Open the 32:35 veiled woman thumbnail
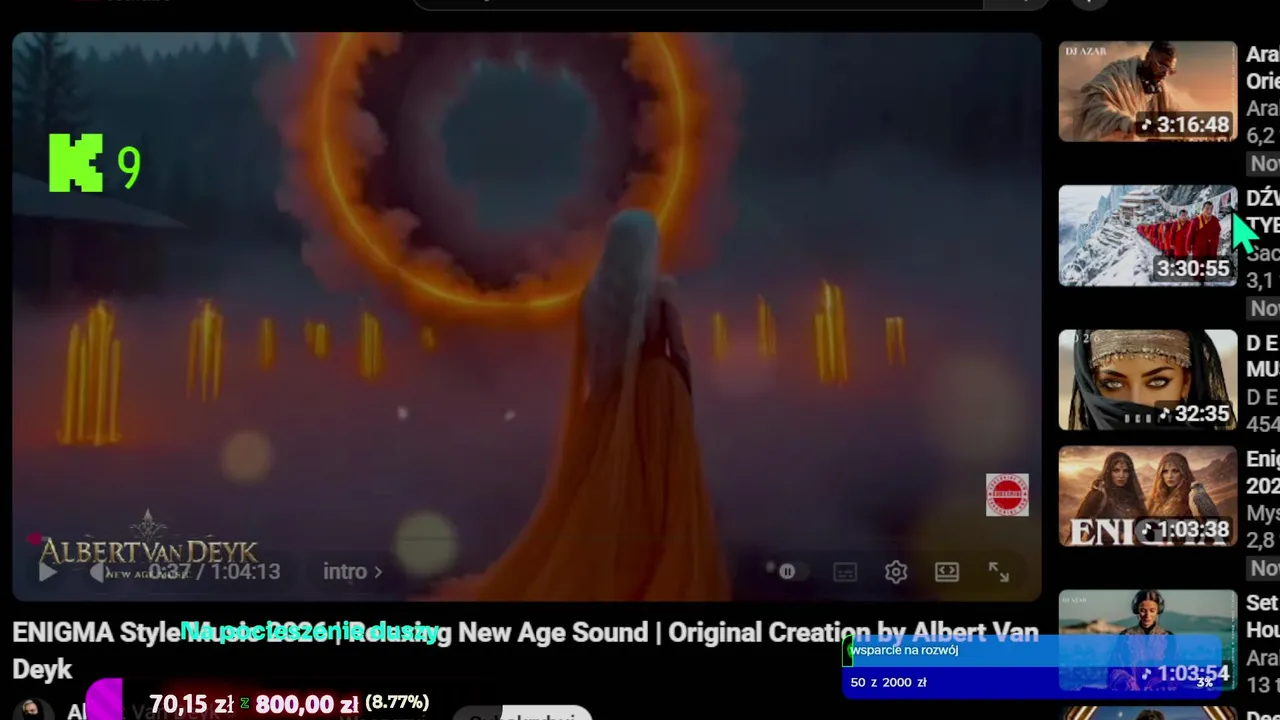This screenshot has width=1280, height=720. click(x=1148, y=380)
